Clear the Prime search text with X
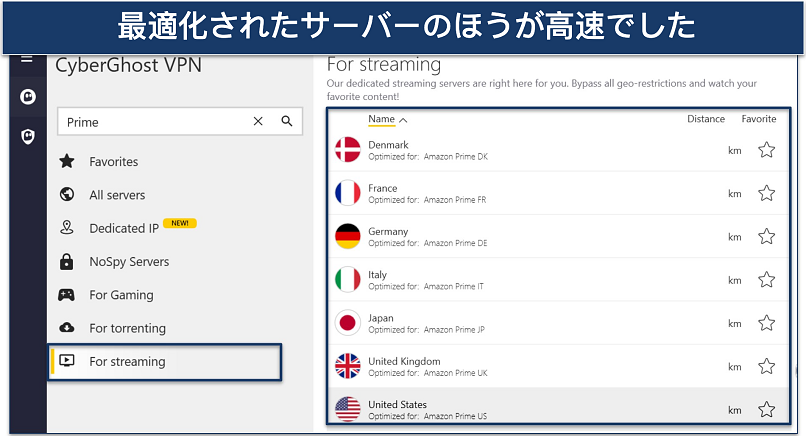 pyautogui.click(x=258, y=122)
